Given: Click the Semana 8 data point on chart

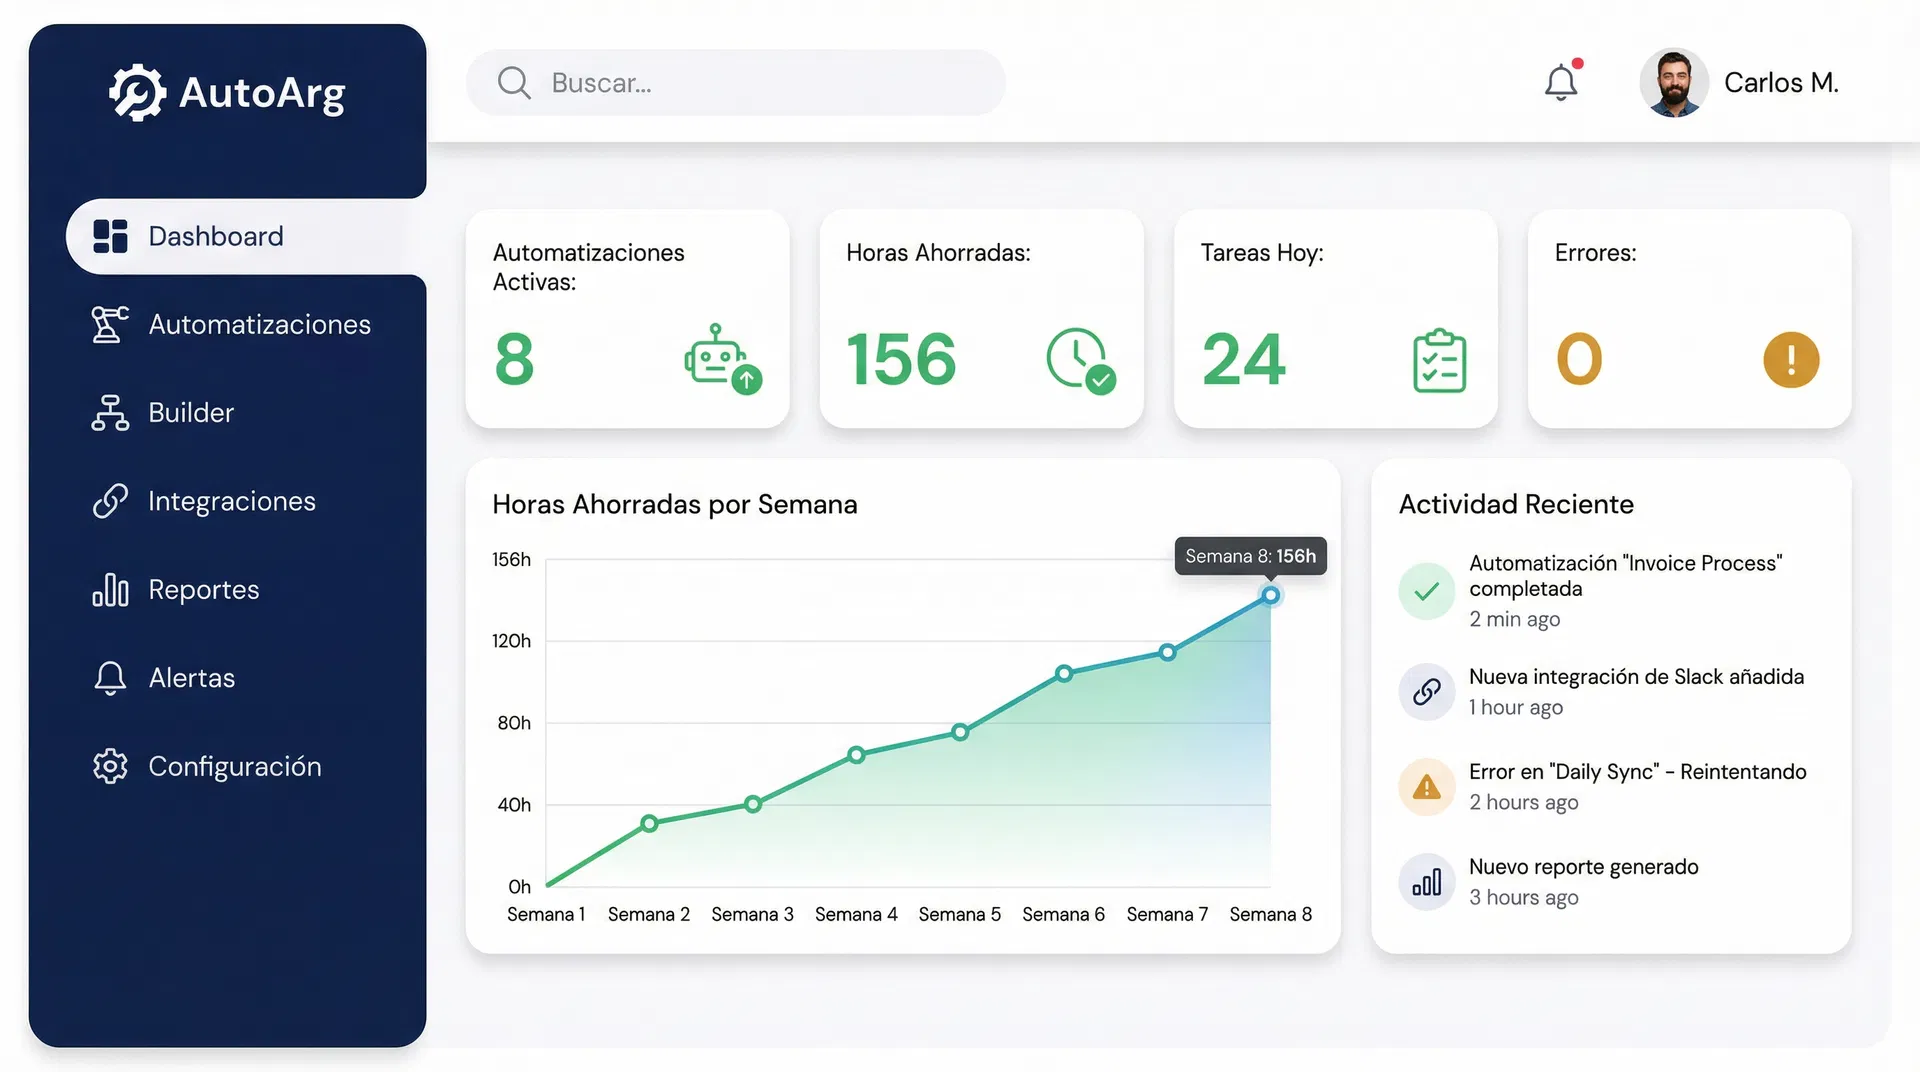Looking at the screenshot, I should tap(1270, 596).
